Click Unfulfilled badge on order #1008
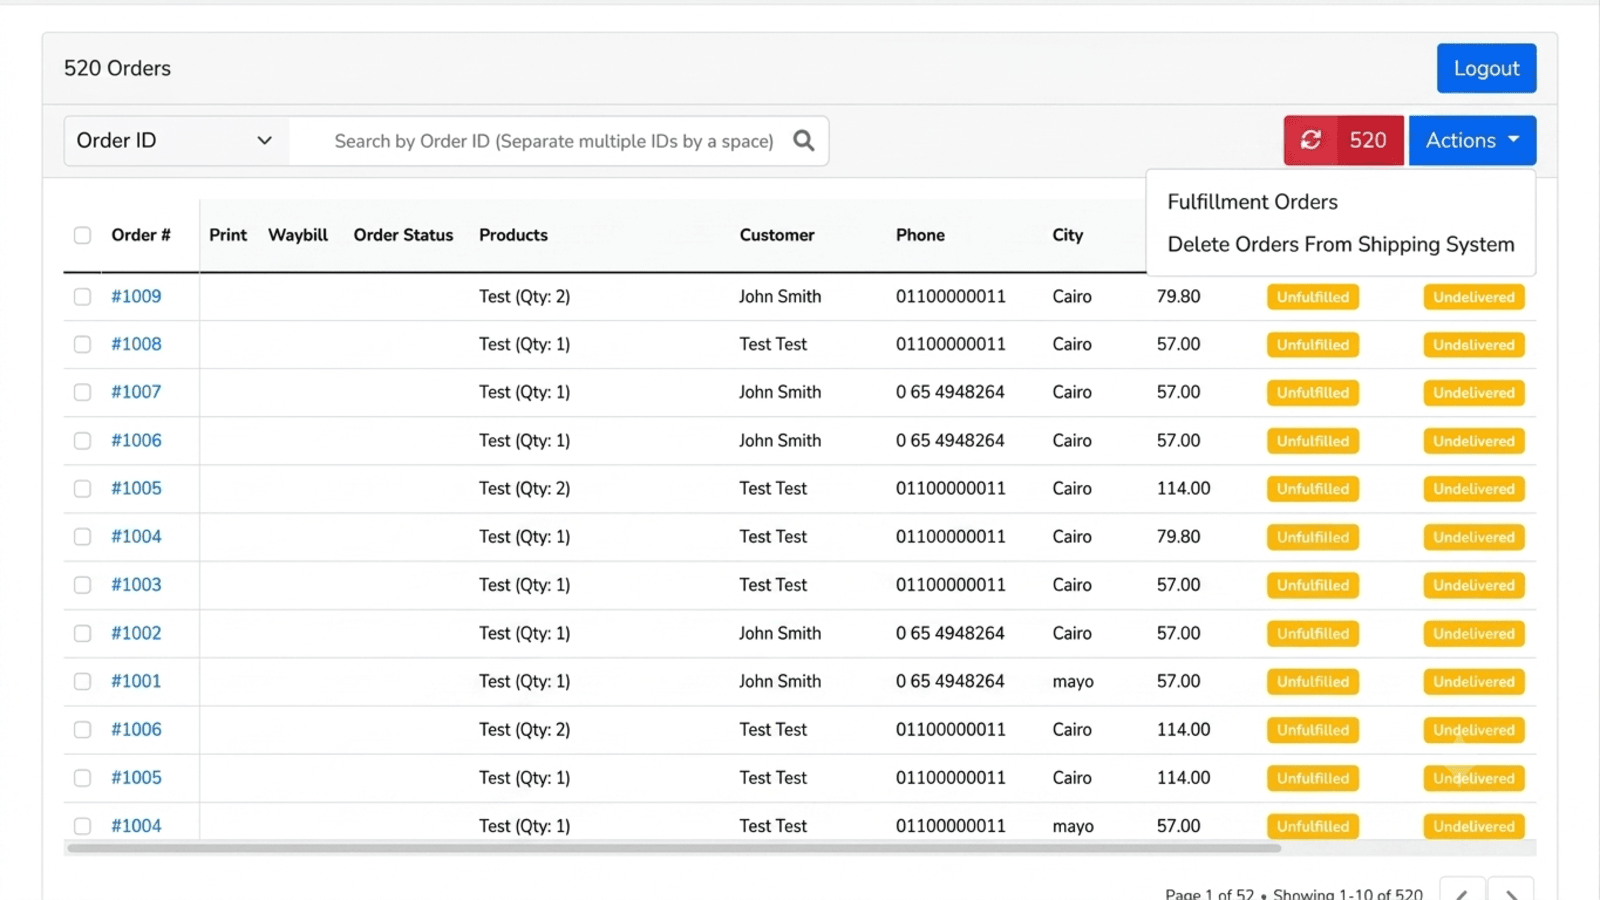 coord(1313,345)
